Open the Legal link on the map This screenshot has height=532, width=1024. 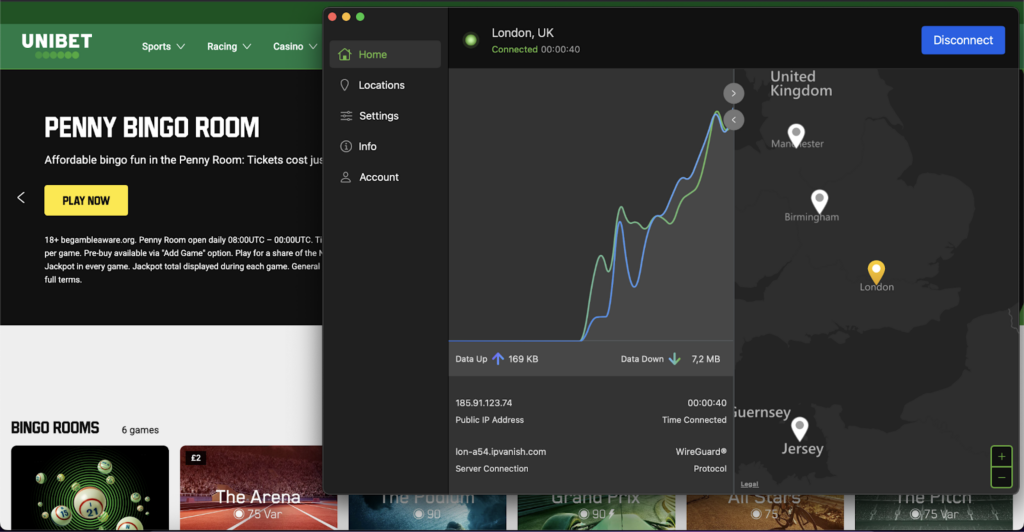coord(749,484)
